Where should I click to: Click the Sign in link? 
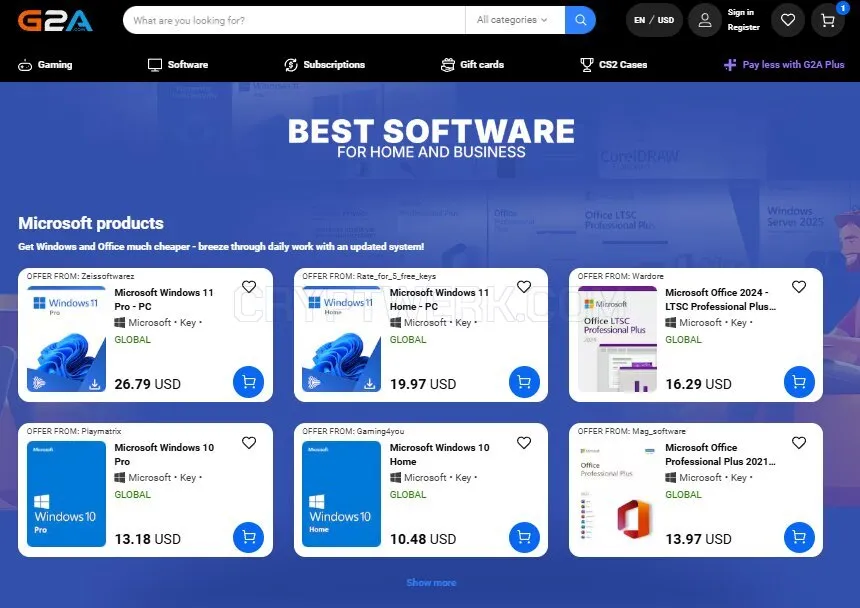pyautogui.click(x=740, y=12)
